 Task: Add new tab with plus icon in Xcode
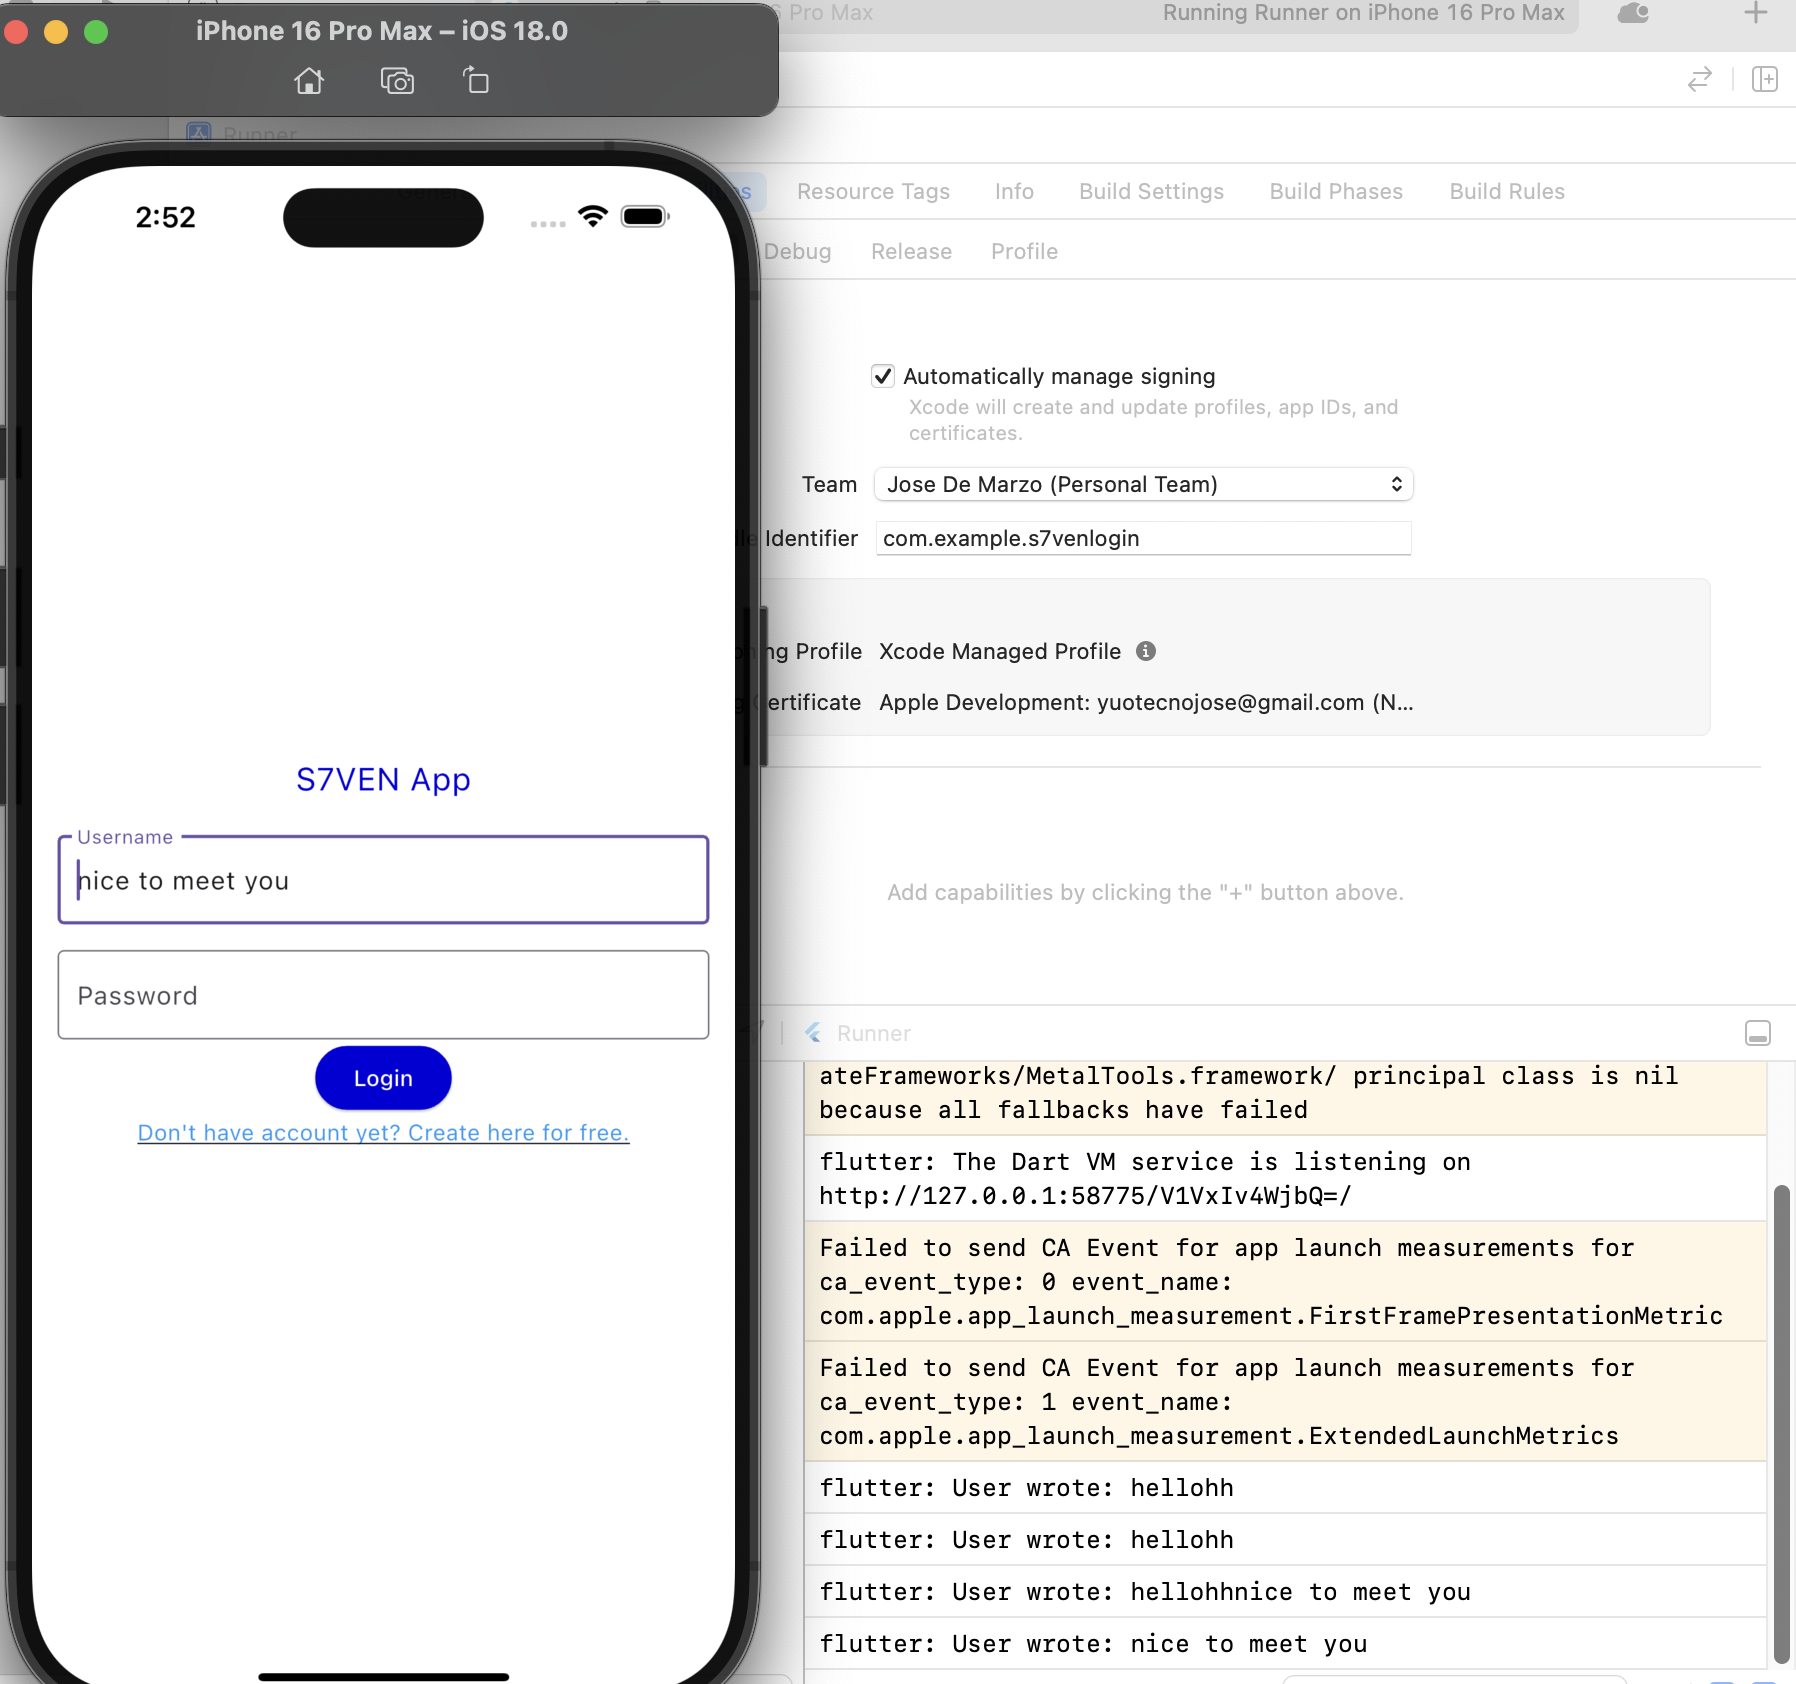1756,13
